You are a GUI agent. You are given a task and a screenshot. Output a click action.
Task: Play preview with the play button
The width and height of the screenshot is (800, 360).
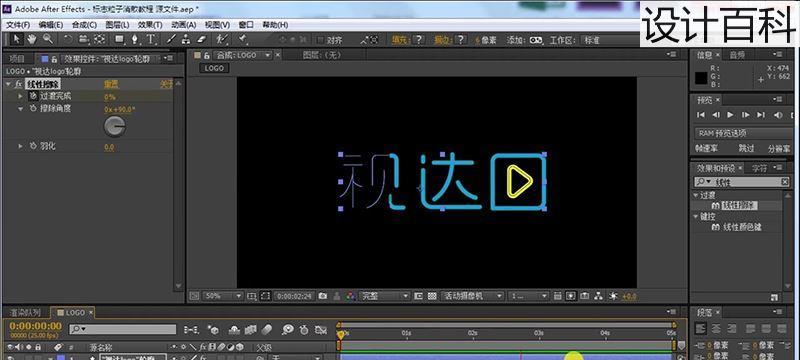pyautogui.click(x=730, y=115)
